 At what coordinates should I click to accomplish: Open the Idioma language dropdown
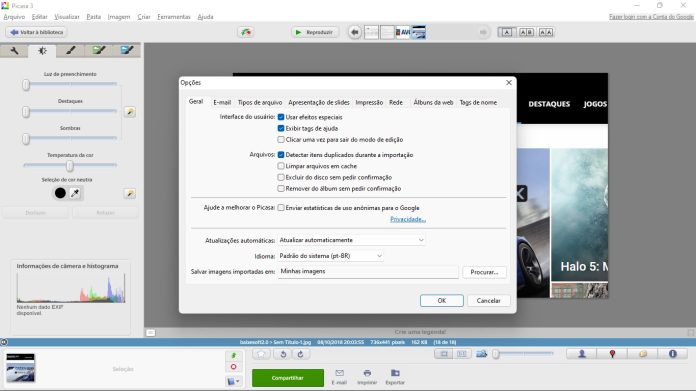pos(330,256)
